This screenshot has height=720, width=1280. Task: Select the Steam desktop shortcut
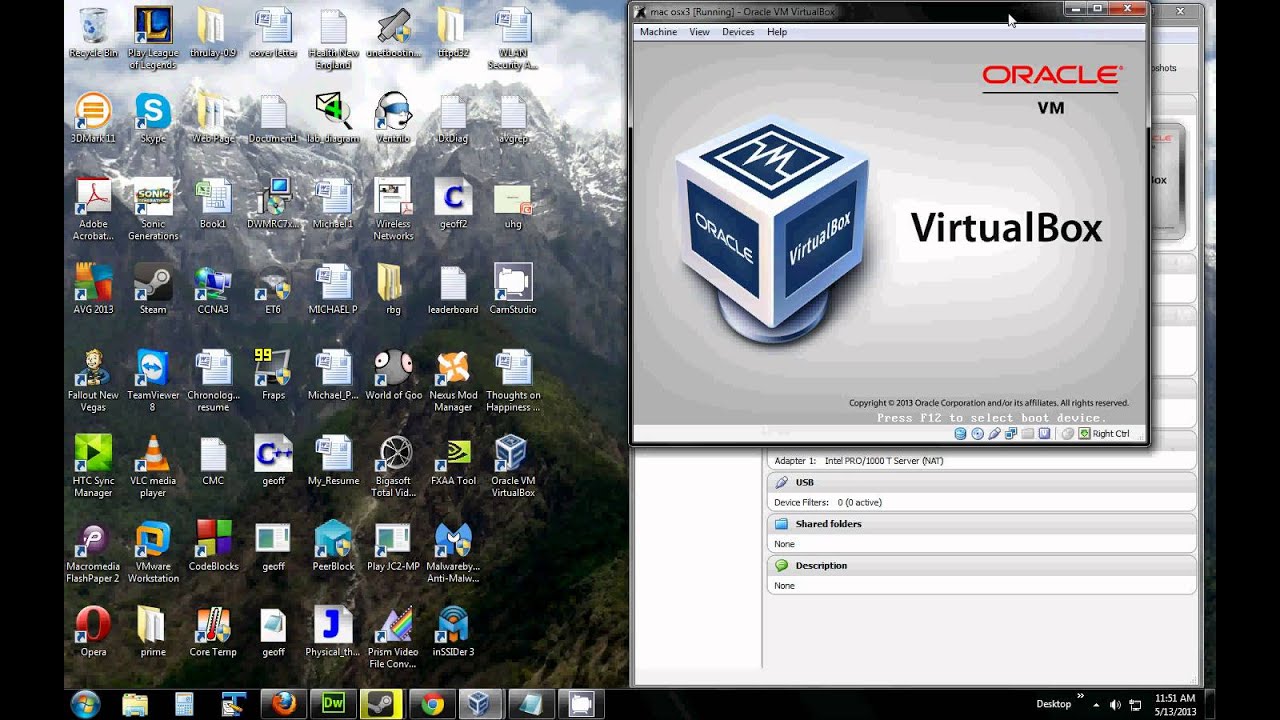(x=153, y=289)
